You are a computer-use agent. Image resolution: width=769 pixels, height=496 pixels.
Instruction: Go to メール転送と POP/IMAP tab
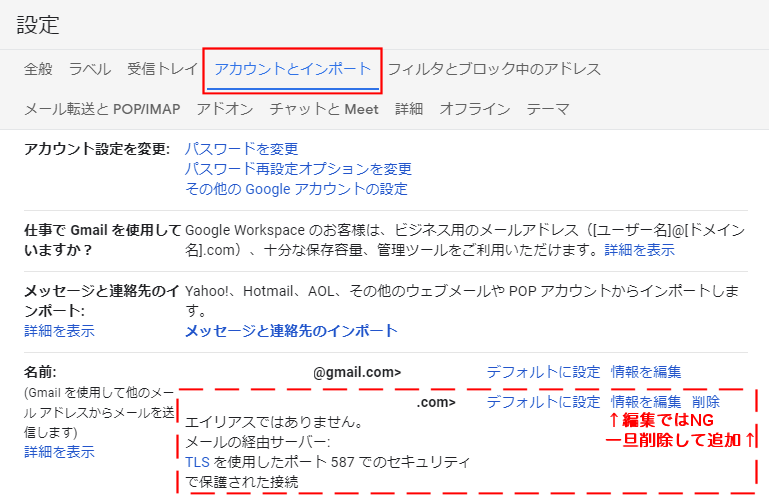click(103, 109)
